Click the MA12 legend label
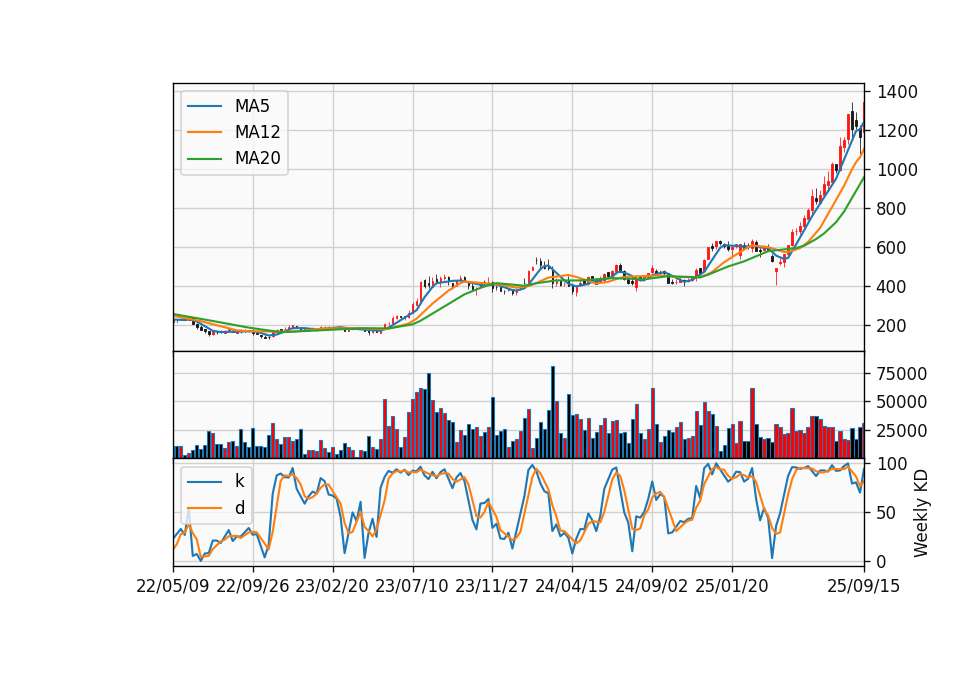Image resolution: width=960 pixels, height=690 pixels. click(257, 132)
